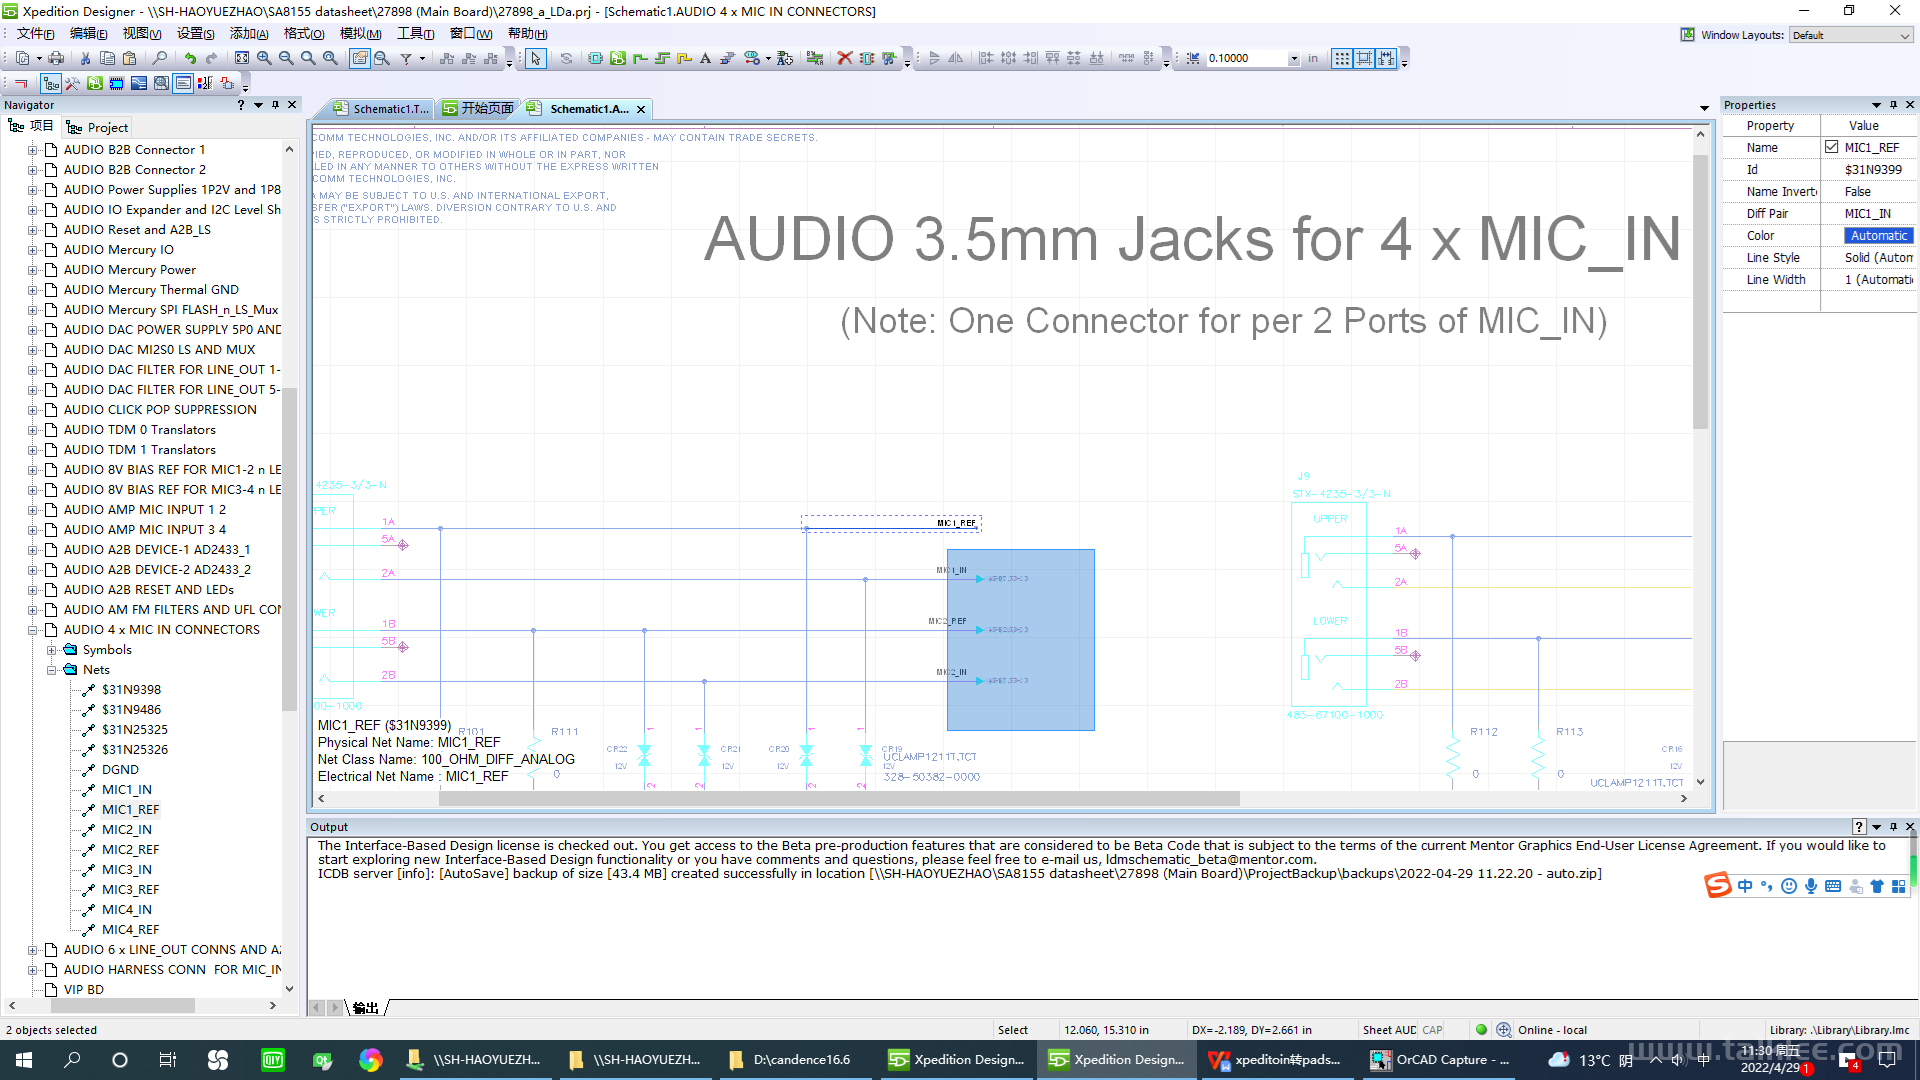Click the blue IC chip icon in second toolbar
Screen dimensions: 1920x1080
117,83
